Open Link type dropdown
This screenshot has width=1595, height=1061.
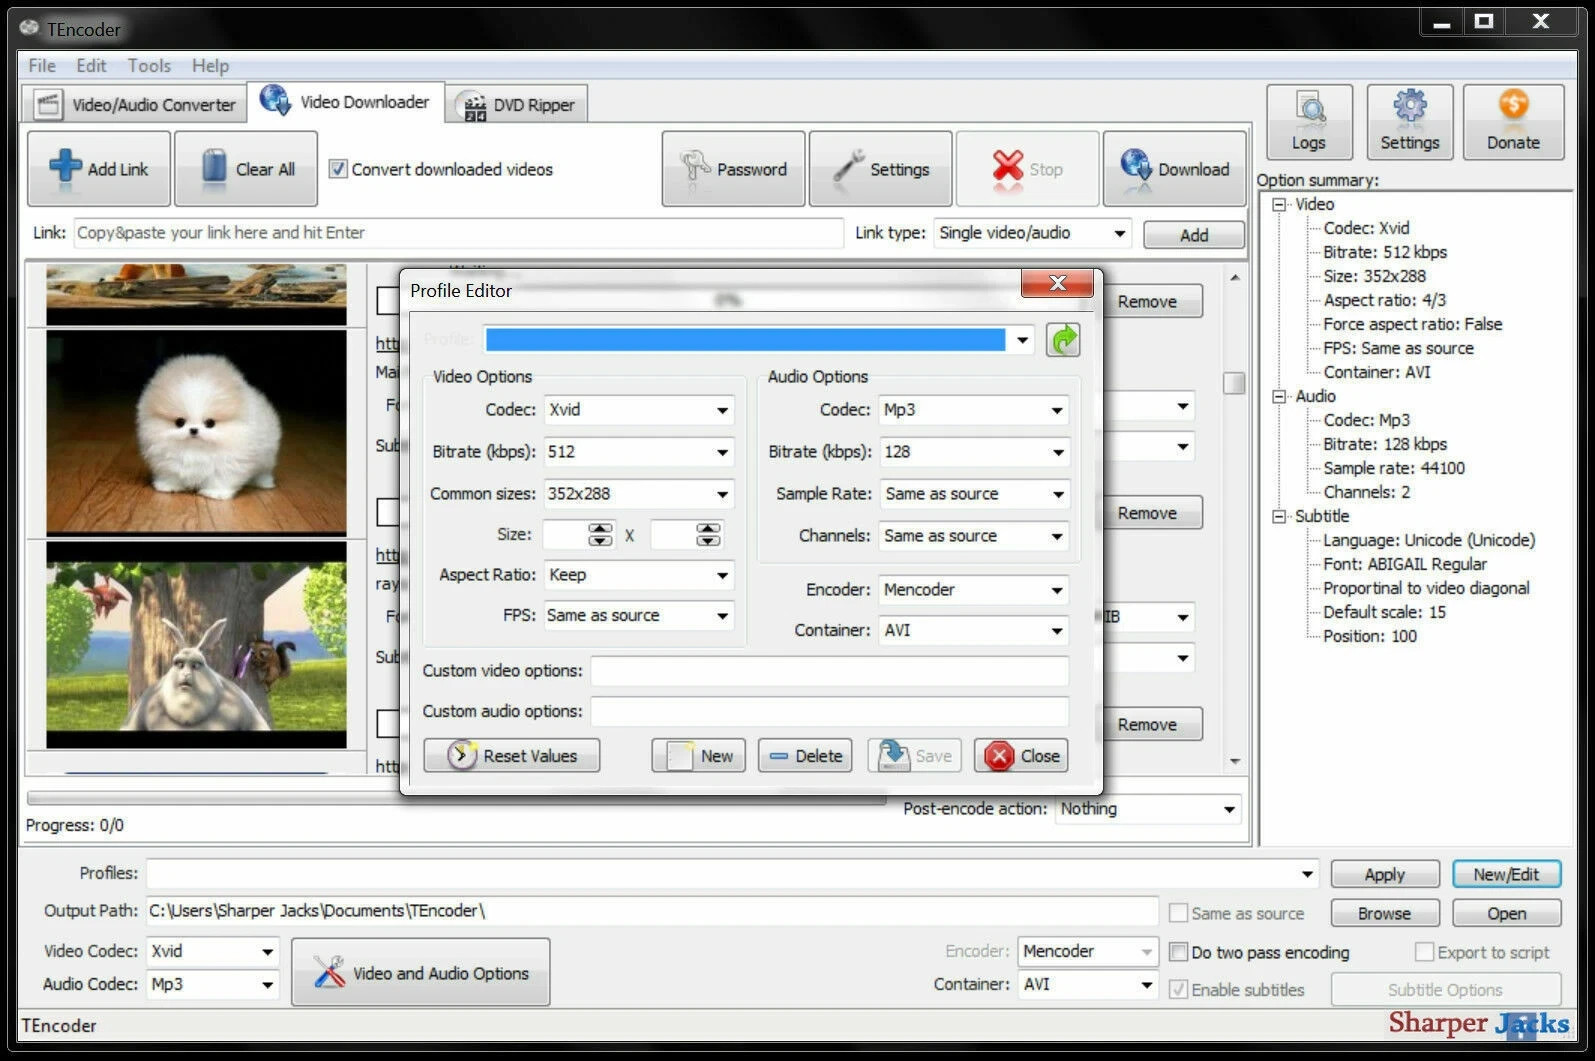click(1120, 233)
